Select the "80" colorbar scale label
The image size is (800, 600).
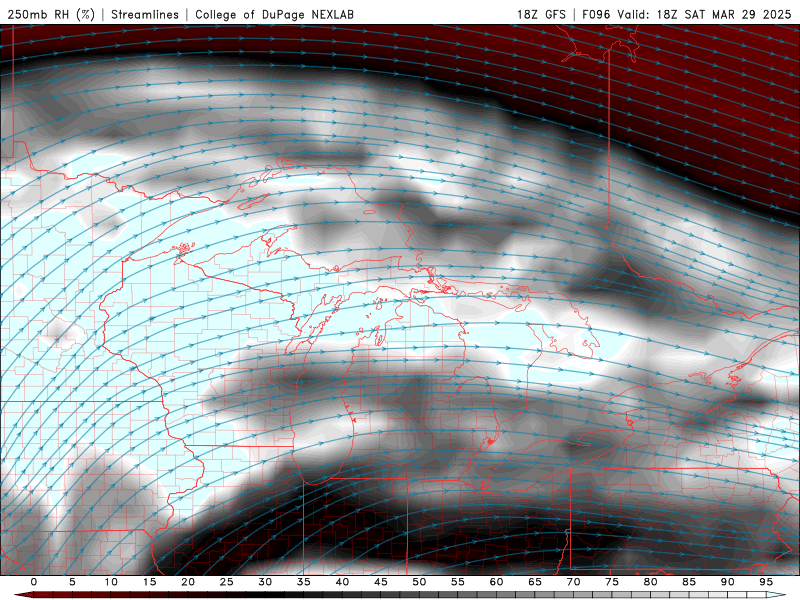[x=650, y=582]
